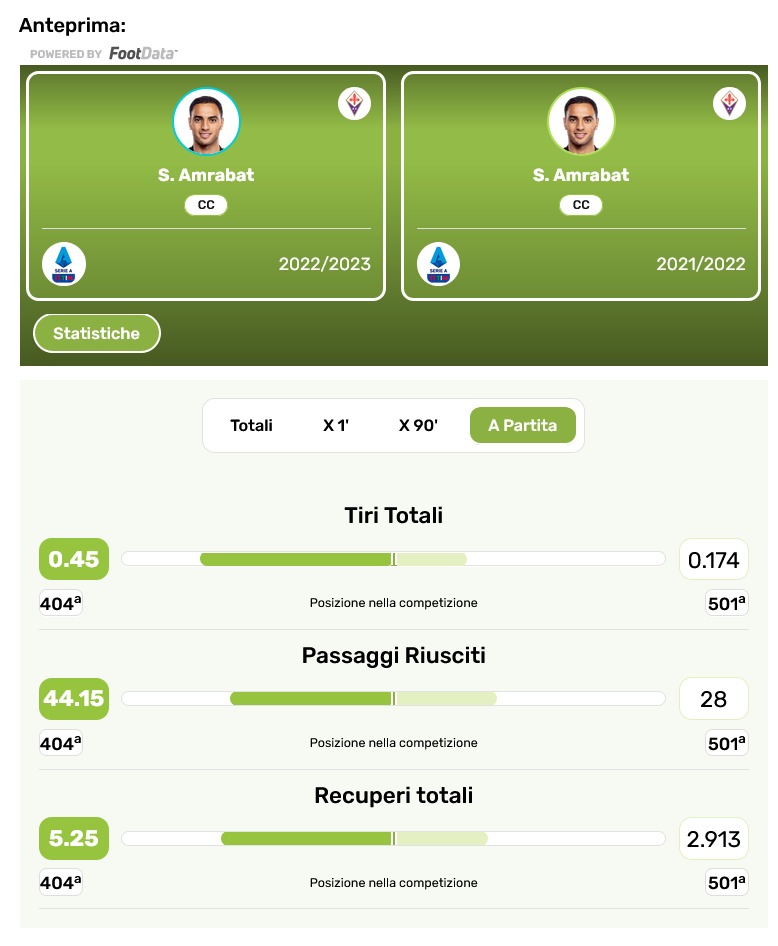This screenshot has height=946, width=778.
Task: Click the 44.15 Passaggi Riusciti value
Action: click(x=74, y=698)
